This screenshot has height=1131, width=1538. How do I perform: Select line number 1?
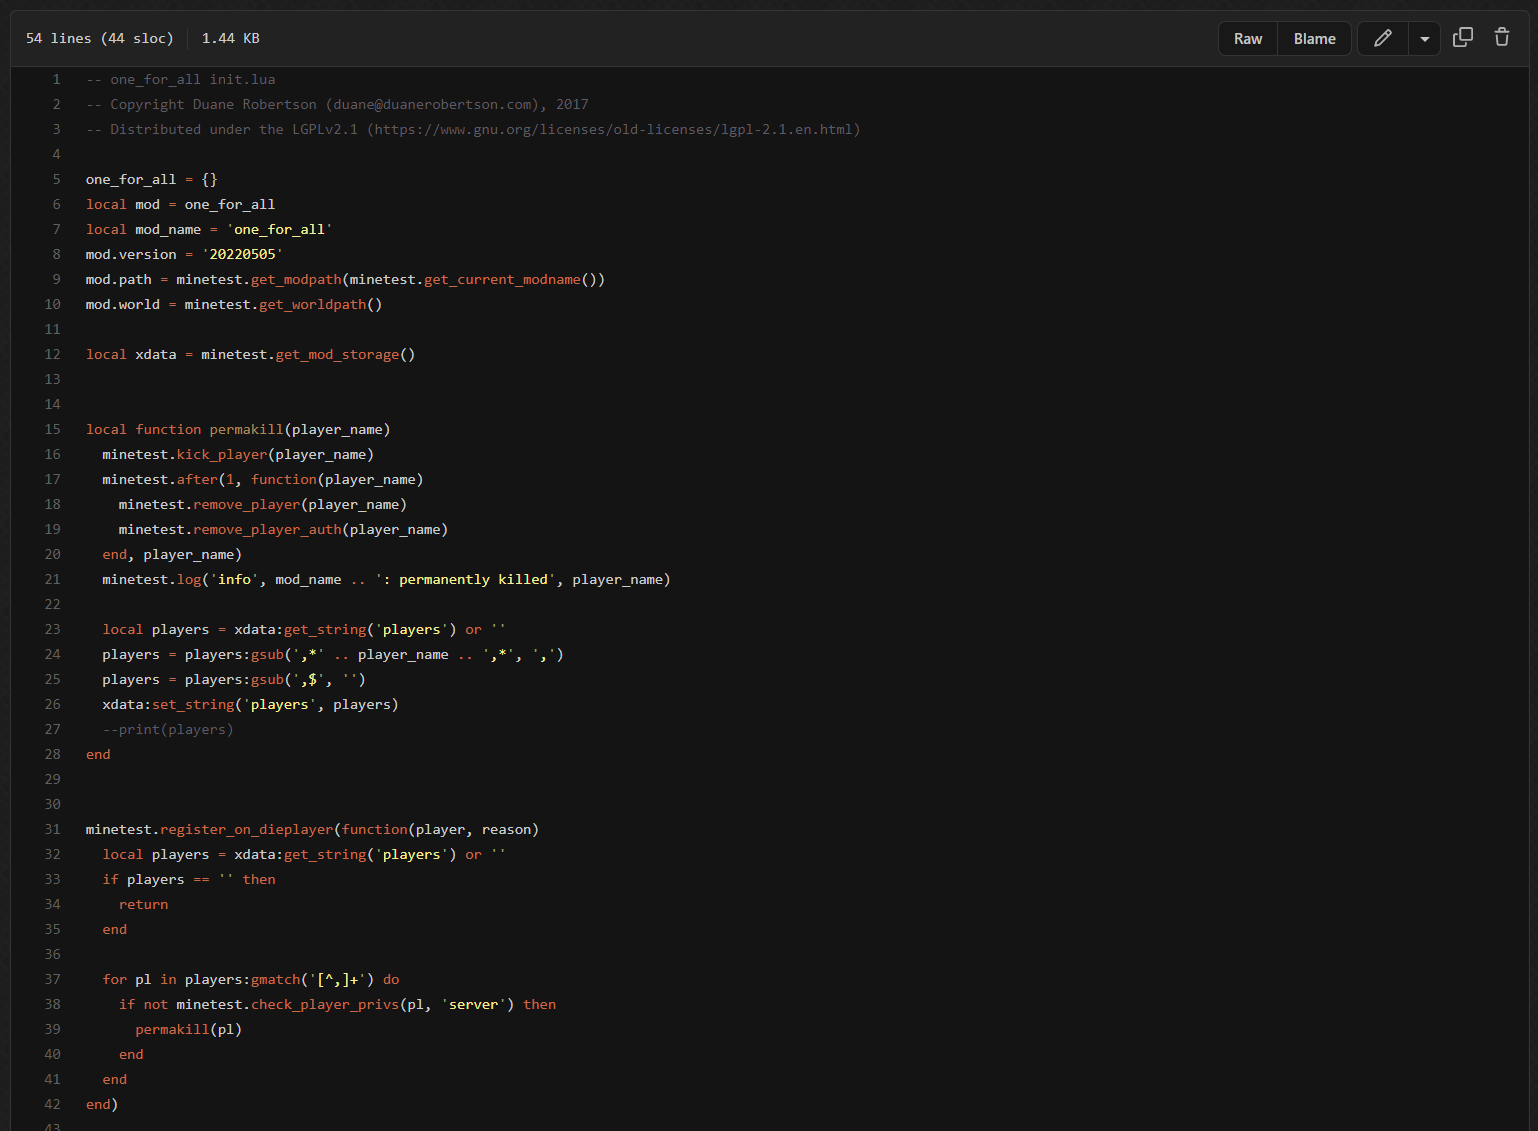tap(56, 80)
